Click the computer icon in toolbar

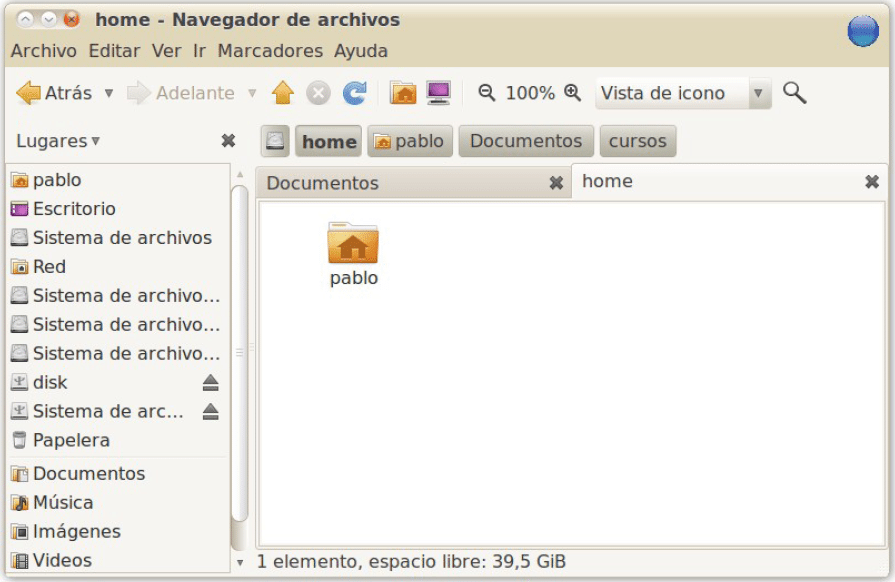438,93
